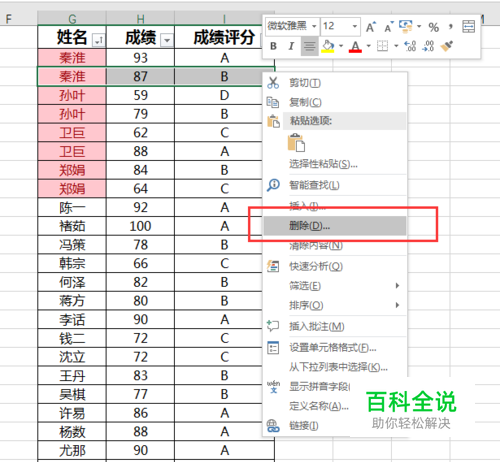Select column F header

tap(19, 19)
